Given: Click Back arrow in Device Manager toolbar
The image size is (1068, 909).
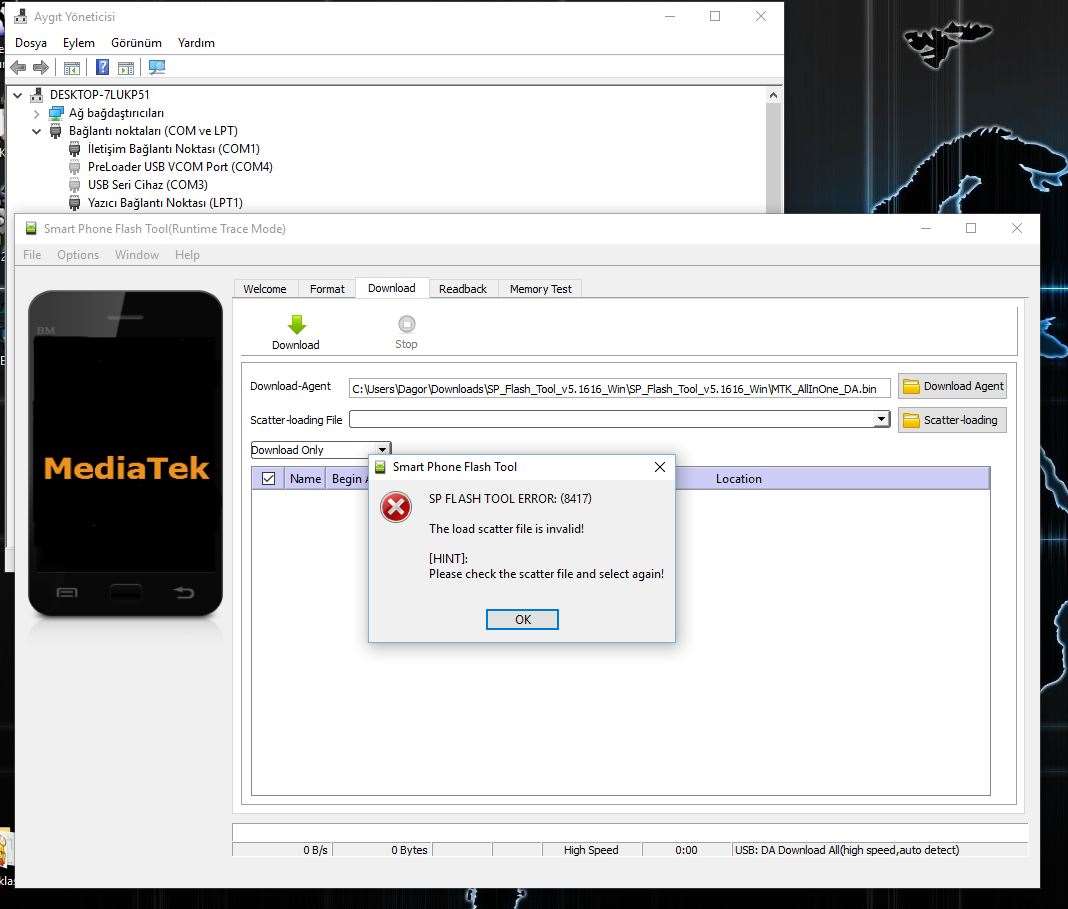Looking at the screenshot, I should click(18, 67).
